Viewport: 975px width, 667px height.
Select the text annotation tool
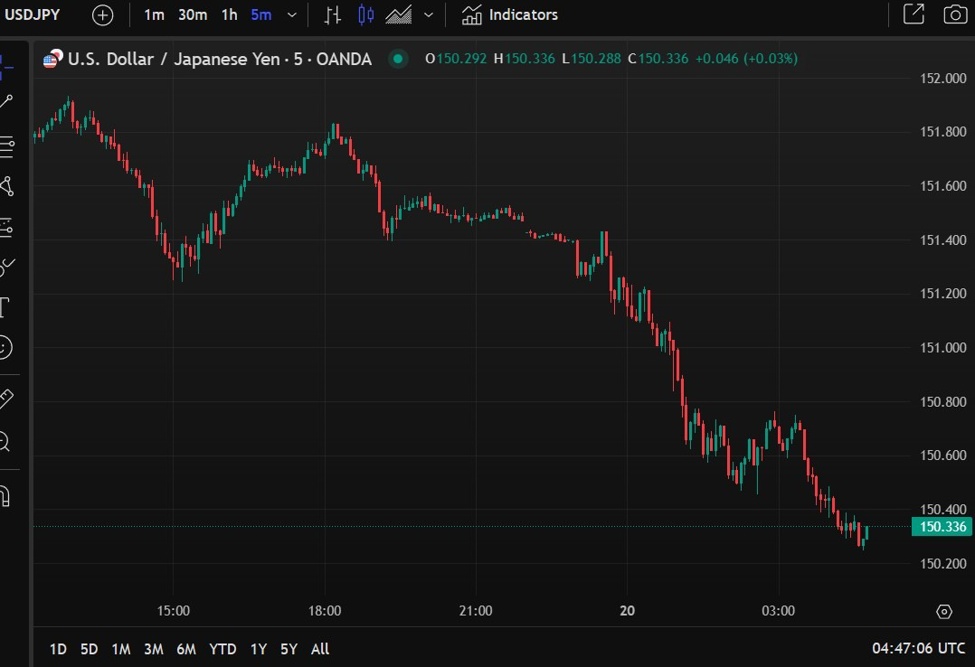[x=5, y=306]
